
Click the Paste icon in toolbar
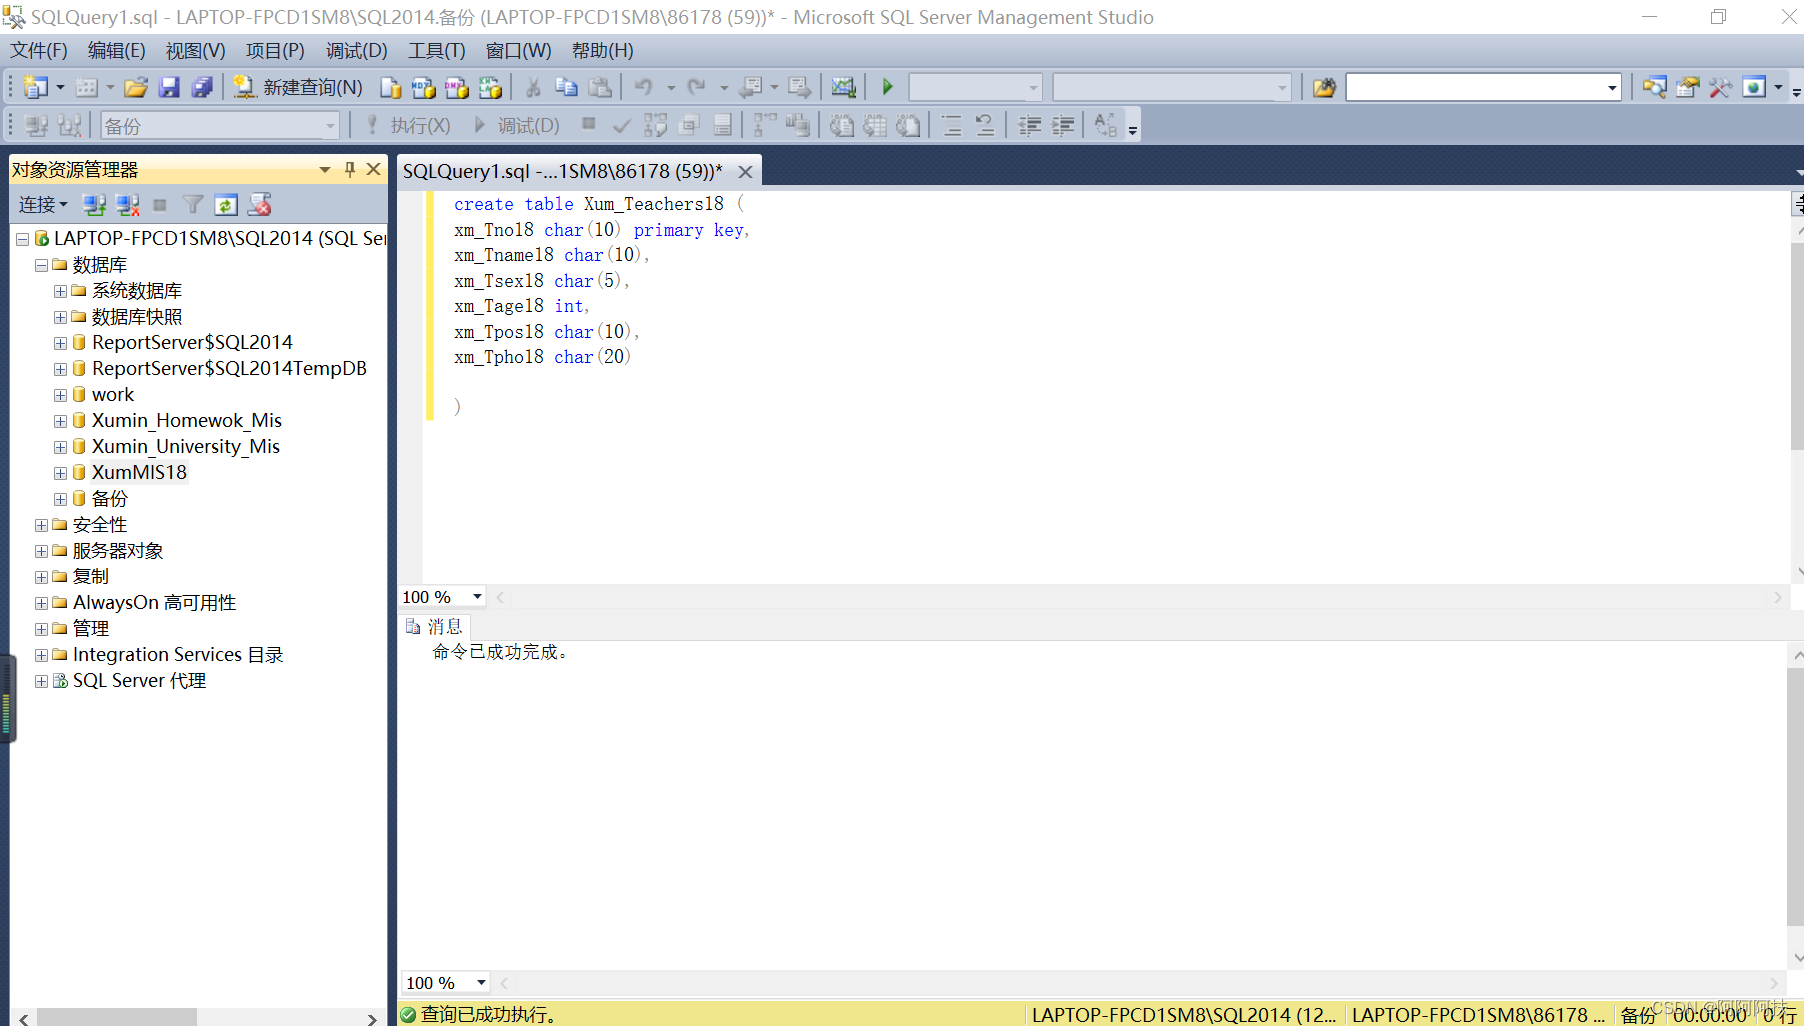599,88
